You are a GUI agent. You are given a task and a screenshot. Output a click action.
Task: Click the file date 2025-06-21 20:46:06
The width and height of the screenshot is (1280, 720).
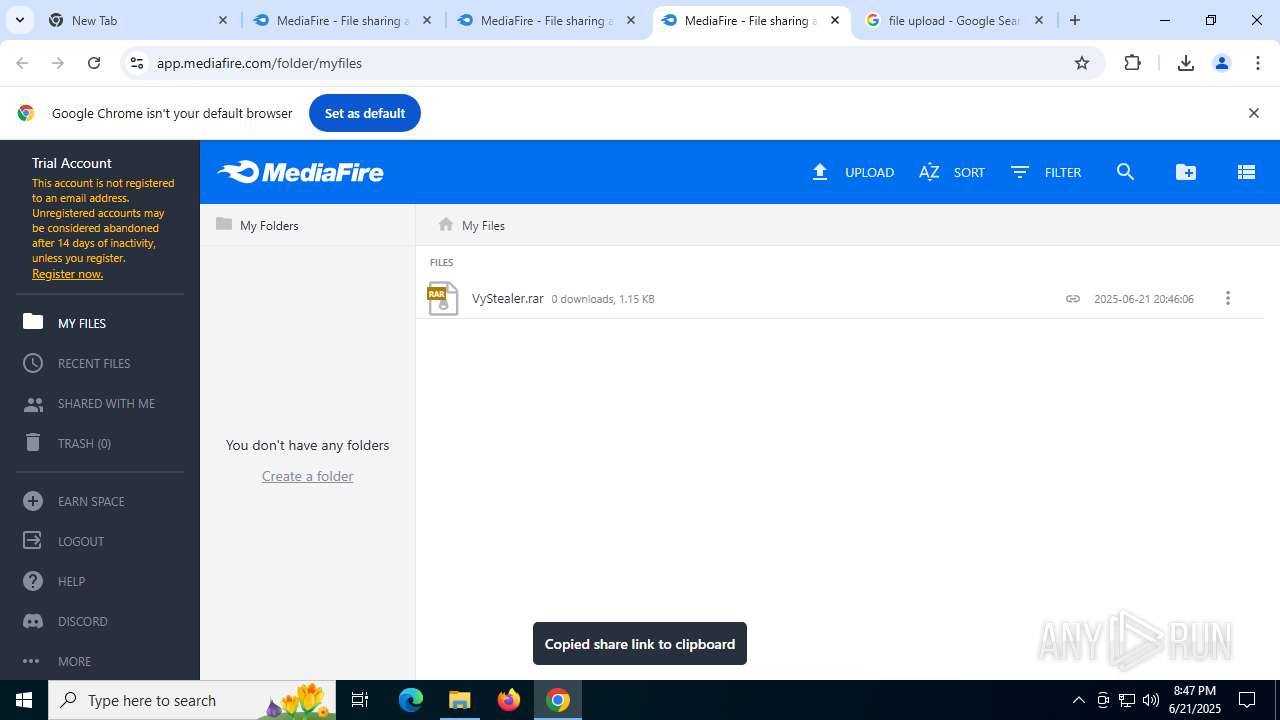tap(1144, 299)
